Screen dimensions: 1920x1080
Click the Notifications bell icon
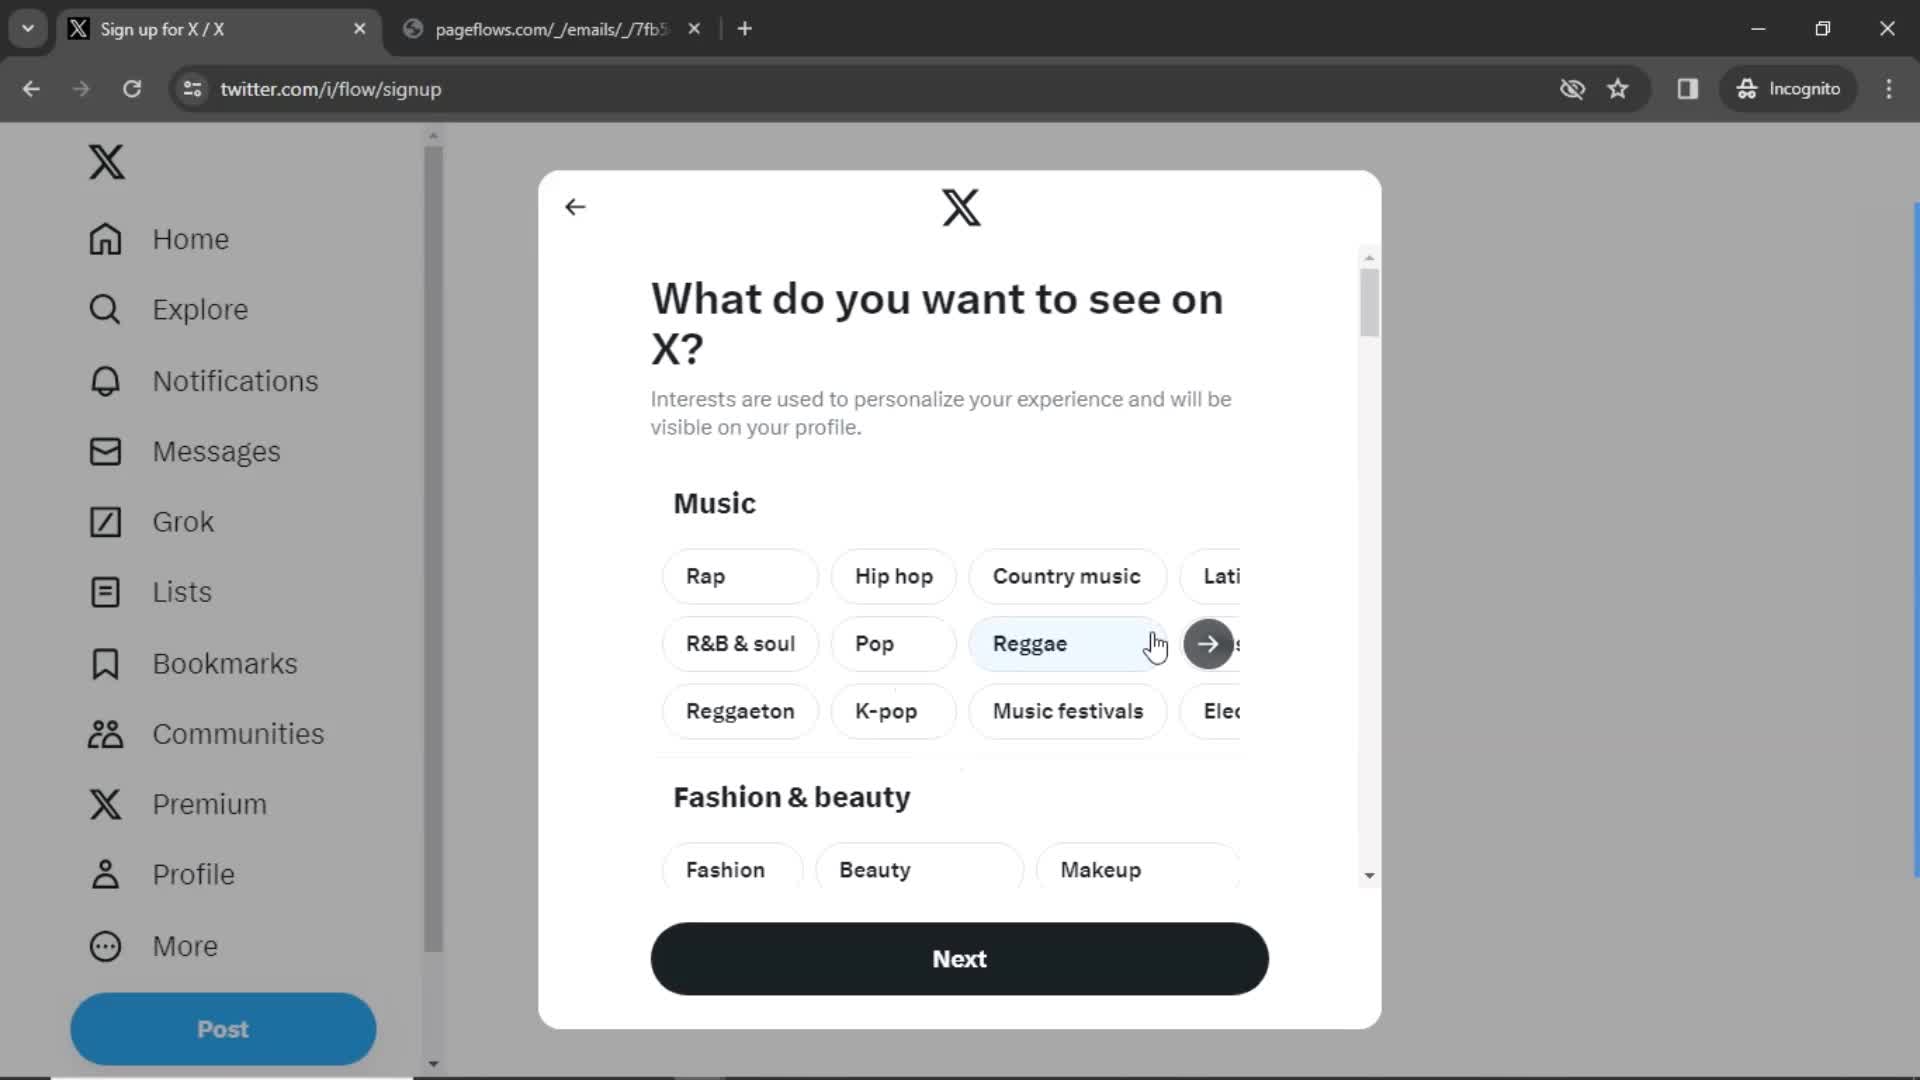(105, 380)
